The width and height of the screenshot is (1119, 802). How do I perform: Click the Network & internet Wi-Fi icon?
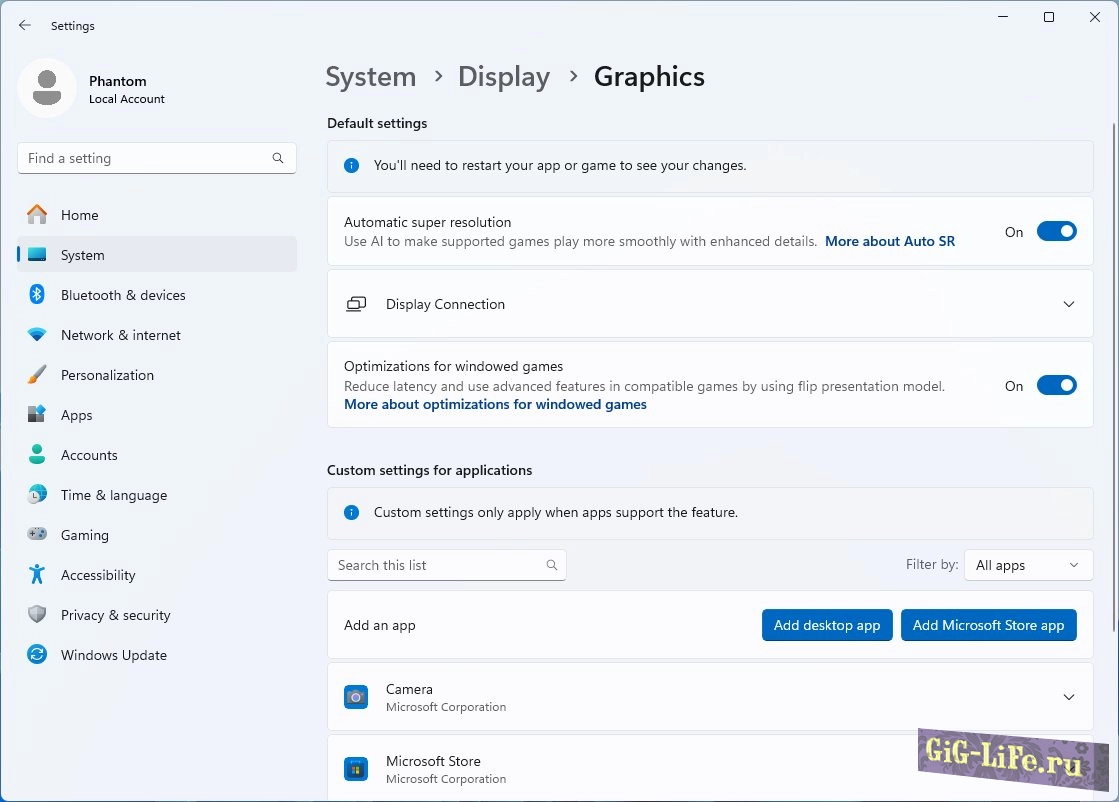(37, 335)
